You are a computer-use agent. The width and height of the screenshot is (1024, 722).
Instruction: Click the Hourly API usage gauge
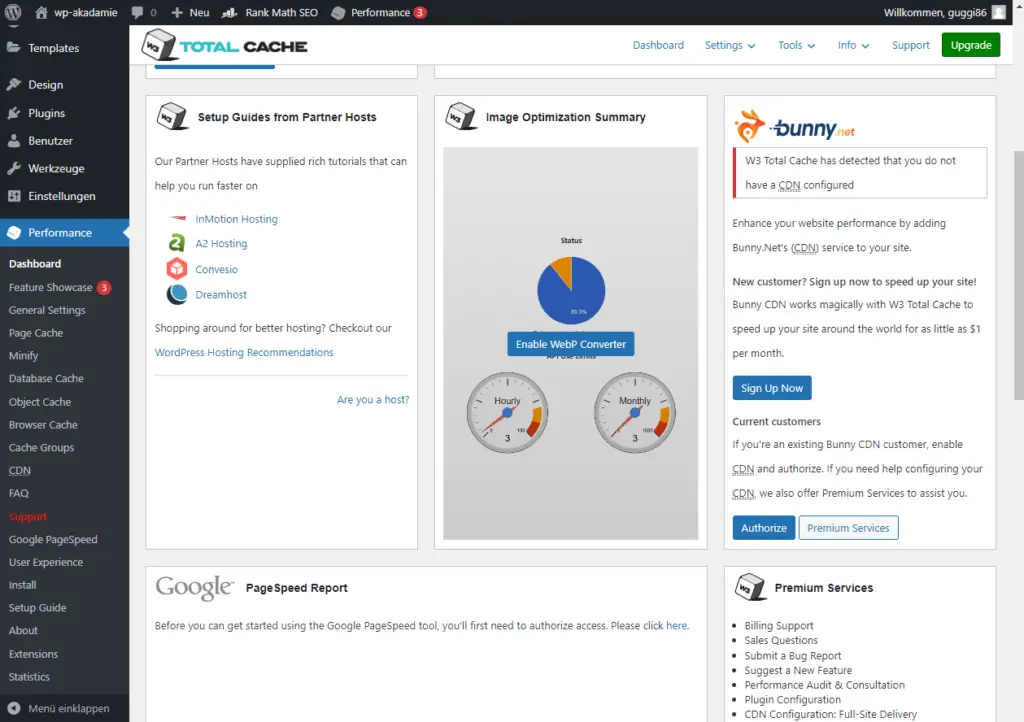(507, 413)
